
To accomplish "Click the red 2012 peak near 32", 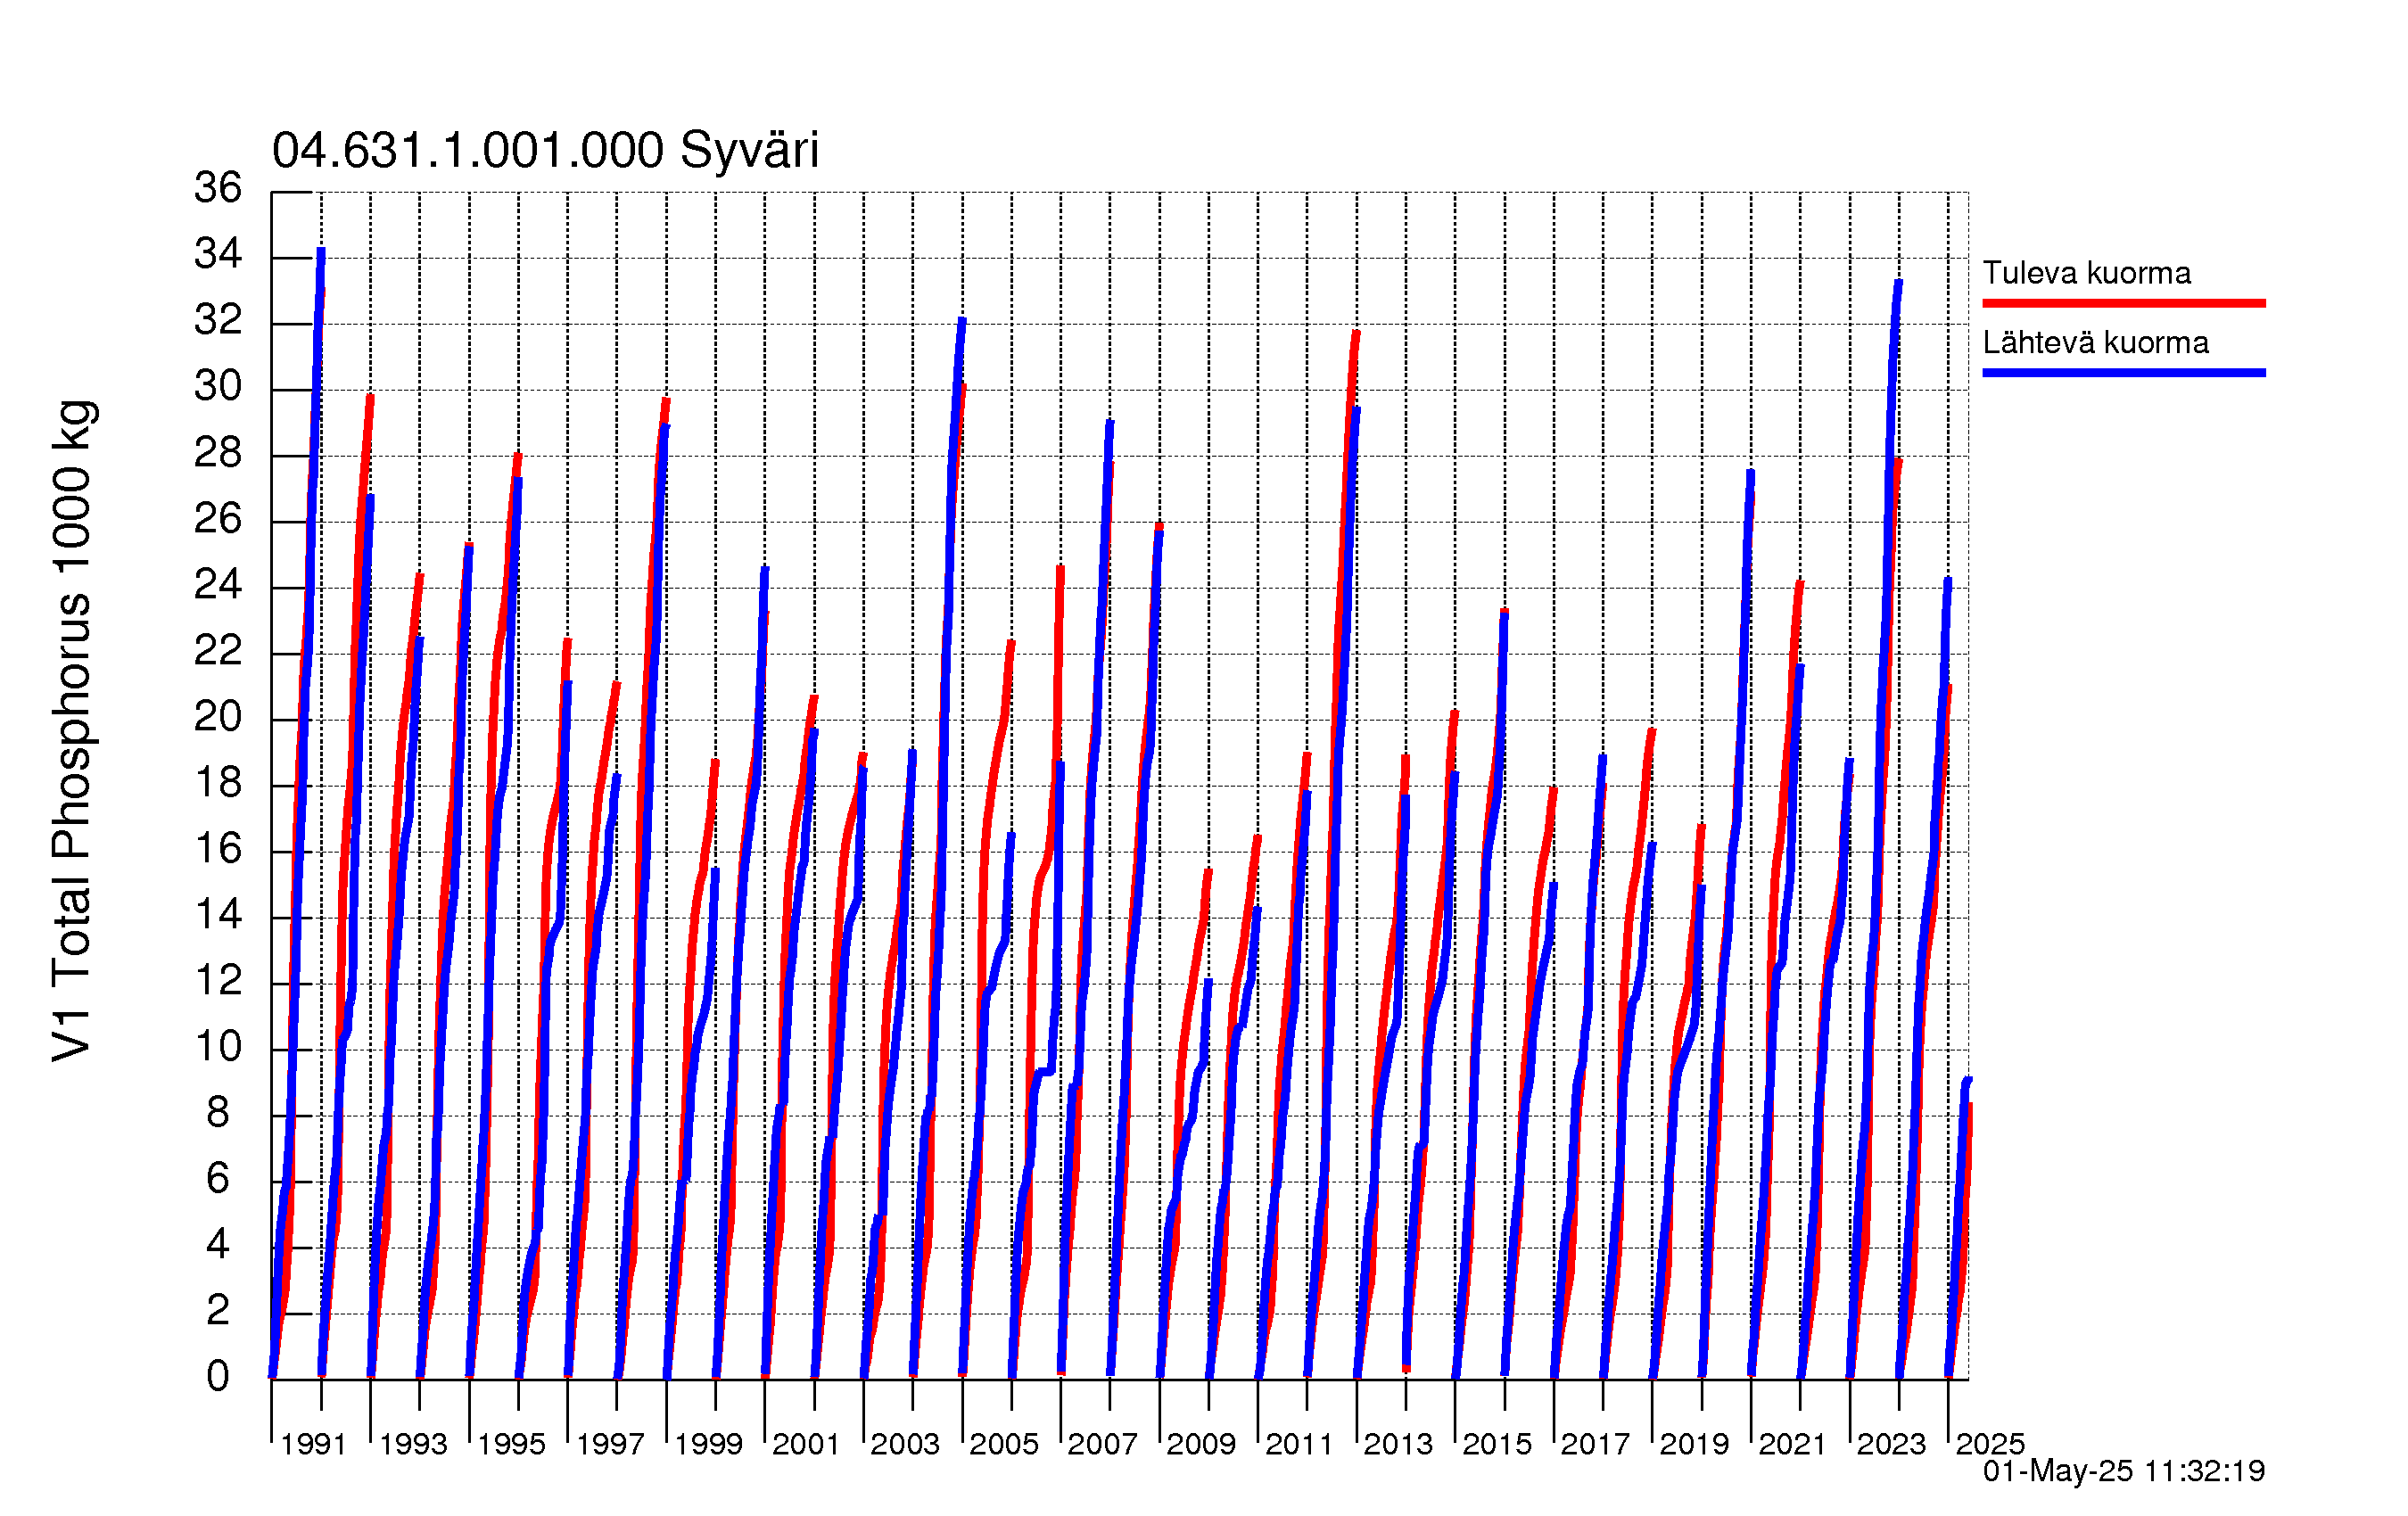I will [1356, 334].
